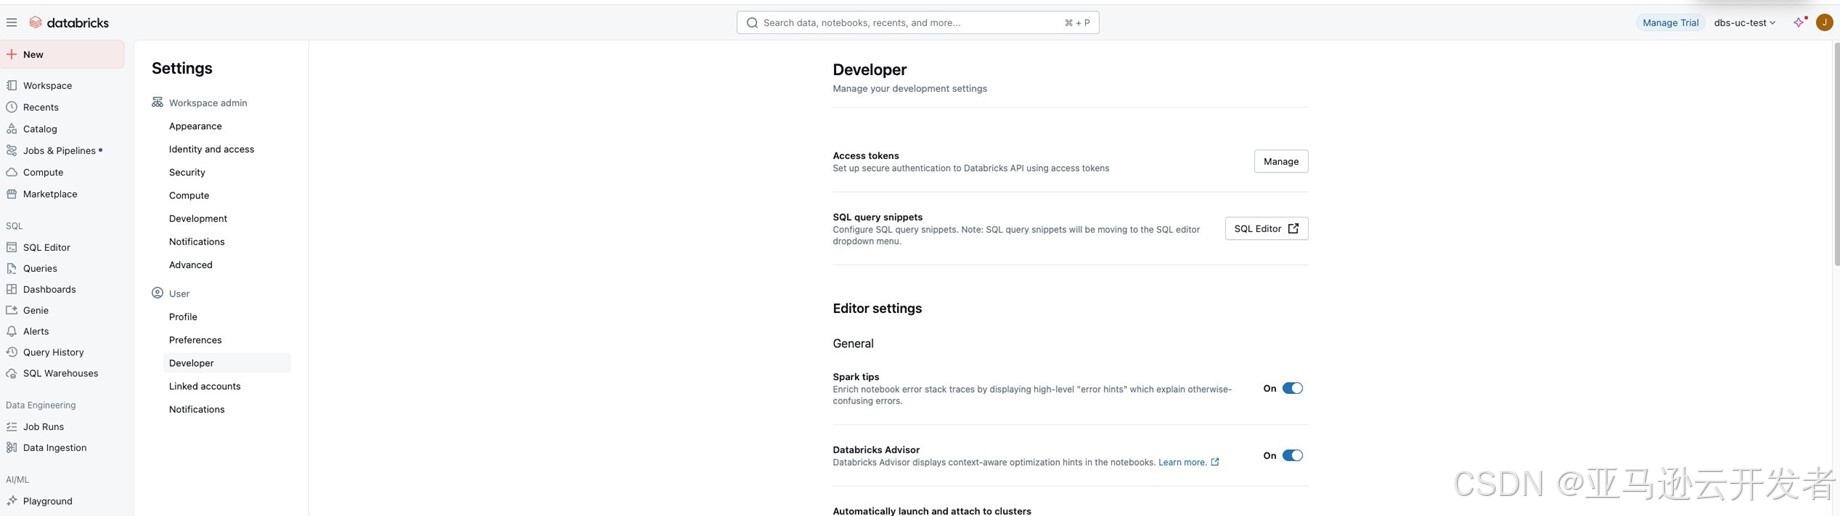Click the Jobs & Pipelines icon
The image size is (1840, 516).
point(12,151)
